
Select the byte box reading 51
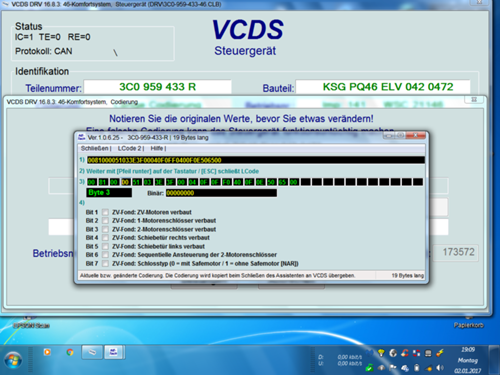(137, 182)
